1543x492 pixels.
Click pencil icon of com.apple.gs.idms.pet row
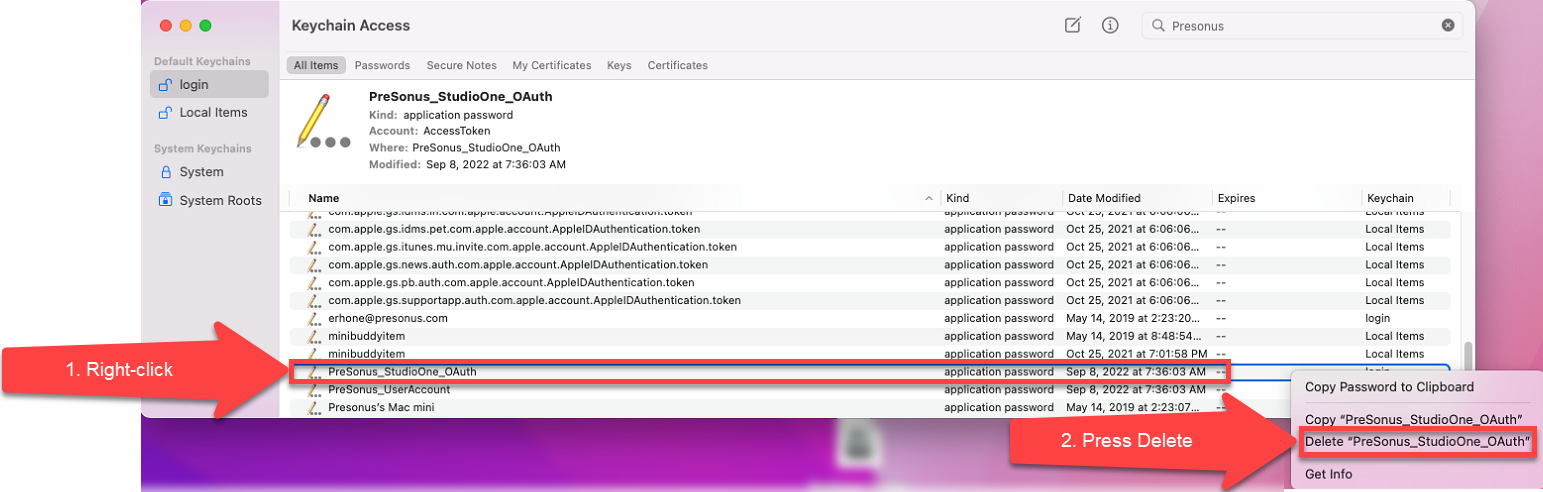pos(313,229)
